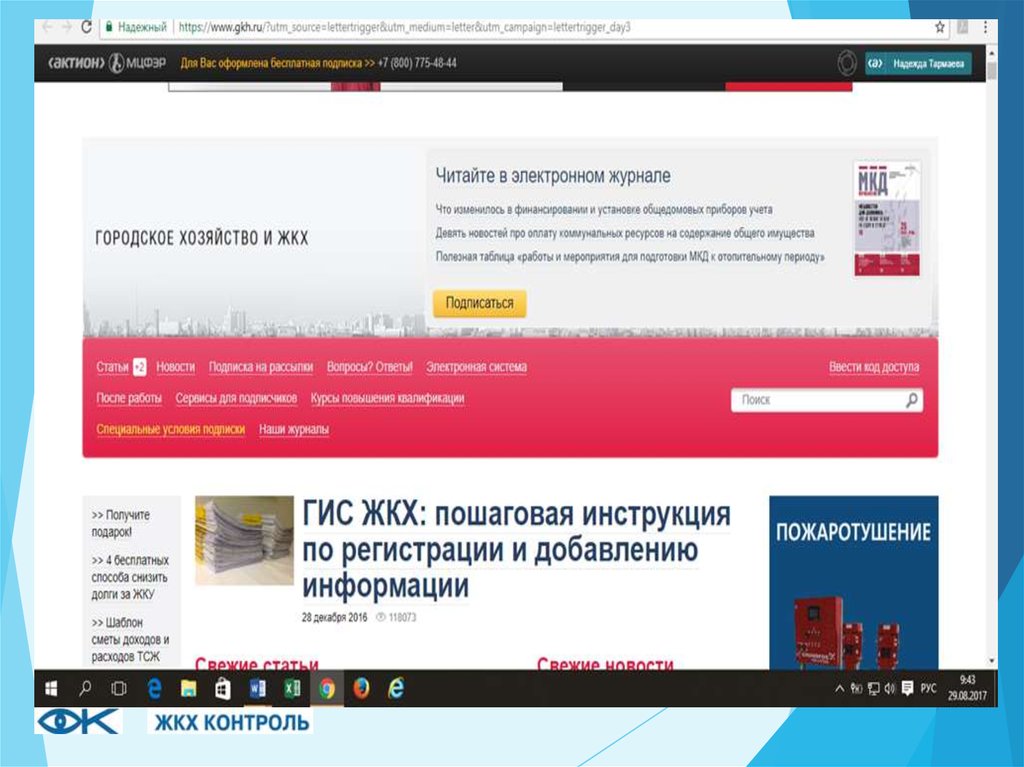Click free subscription notice in top bar
The width and height of the screenshot is (1024, 767).
coord(278,63)
